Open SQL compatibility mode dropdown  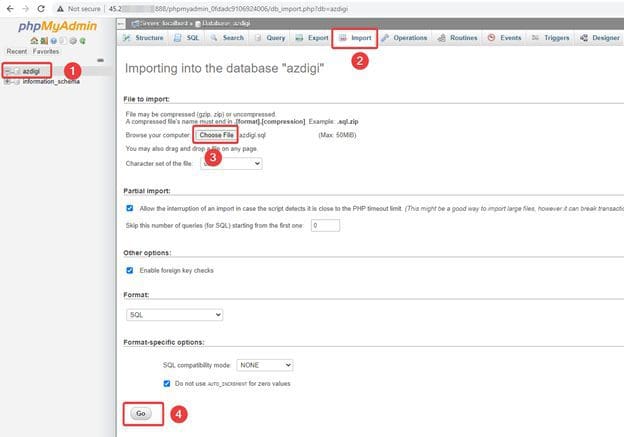tap(265, 365)
